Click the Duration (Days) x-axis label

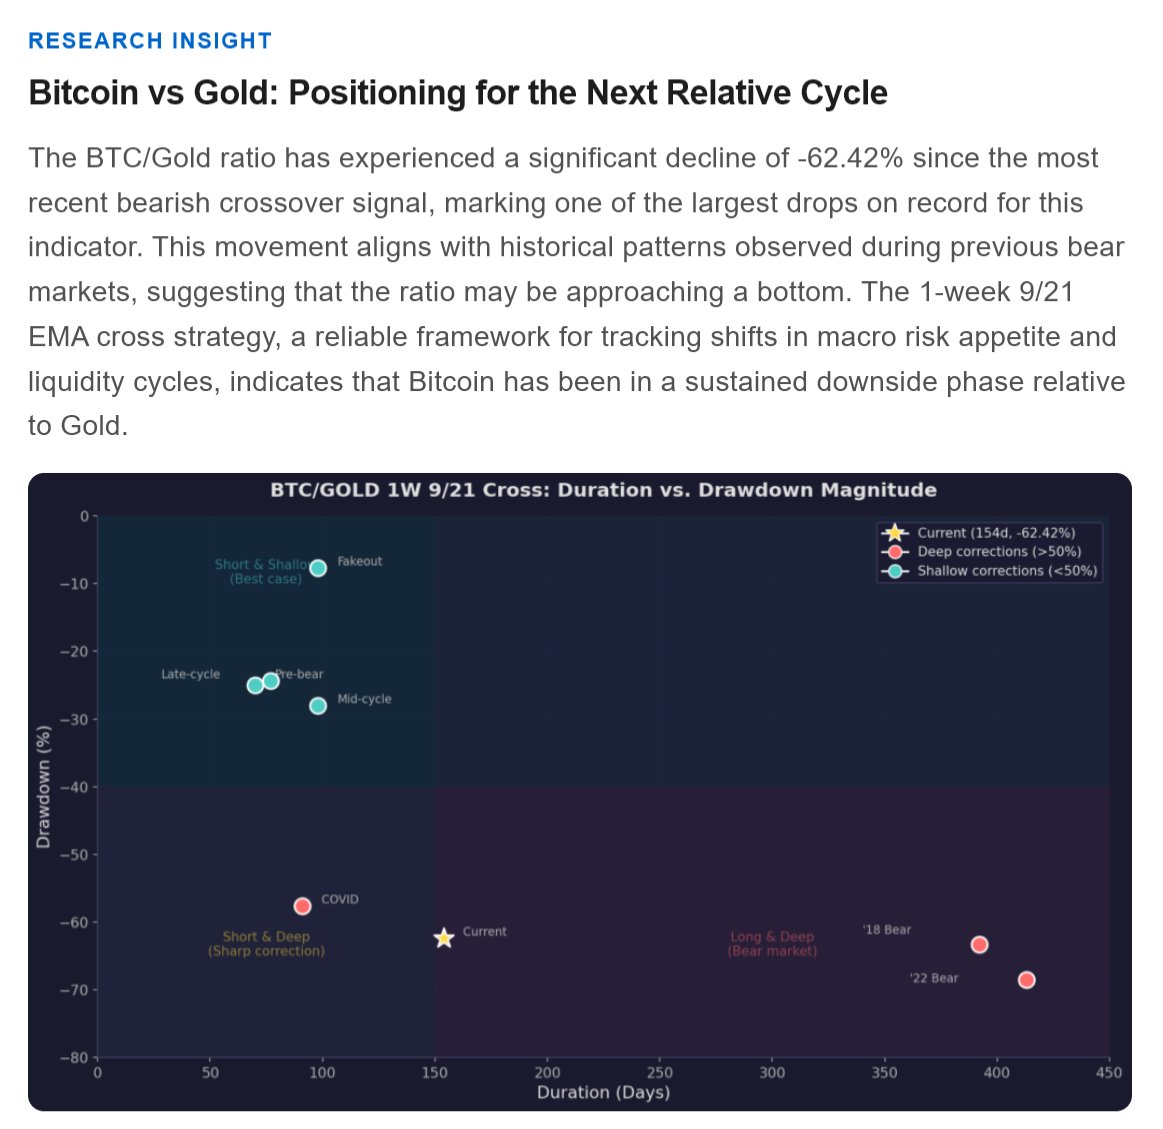click(603, 1092)
